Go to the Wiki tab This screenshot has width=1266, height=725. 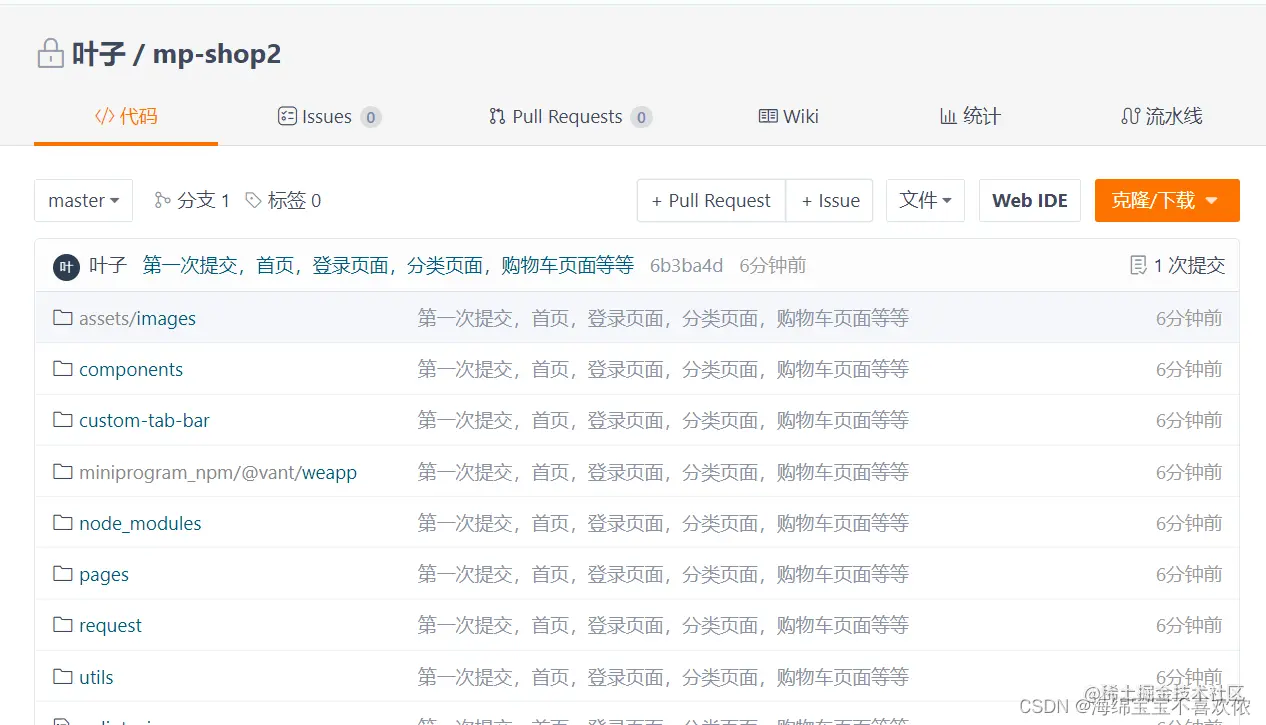coord(789,116)
